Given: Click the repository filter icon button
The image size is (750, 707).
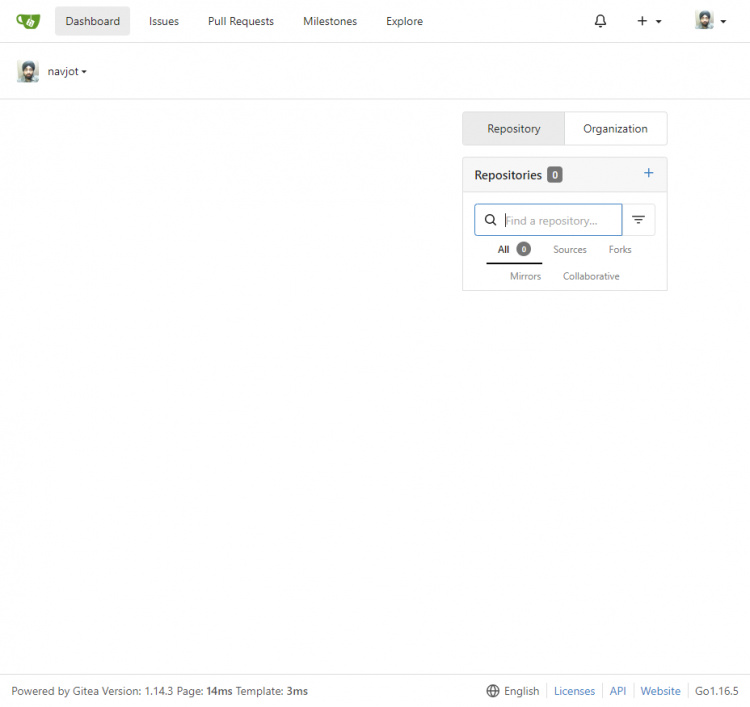Looking at the screenshot, I should pyautogui.click(x=638, y=220).
